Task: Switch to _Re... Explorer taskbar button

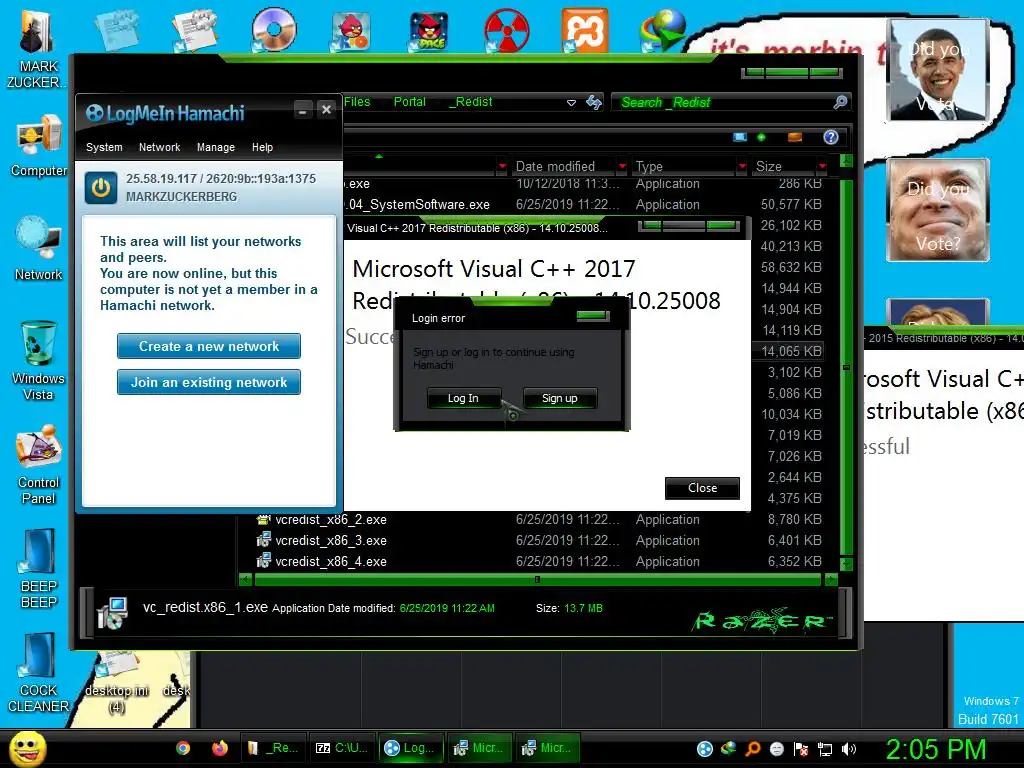Action: pyautogui.click(x=272, y=748)
